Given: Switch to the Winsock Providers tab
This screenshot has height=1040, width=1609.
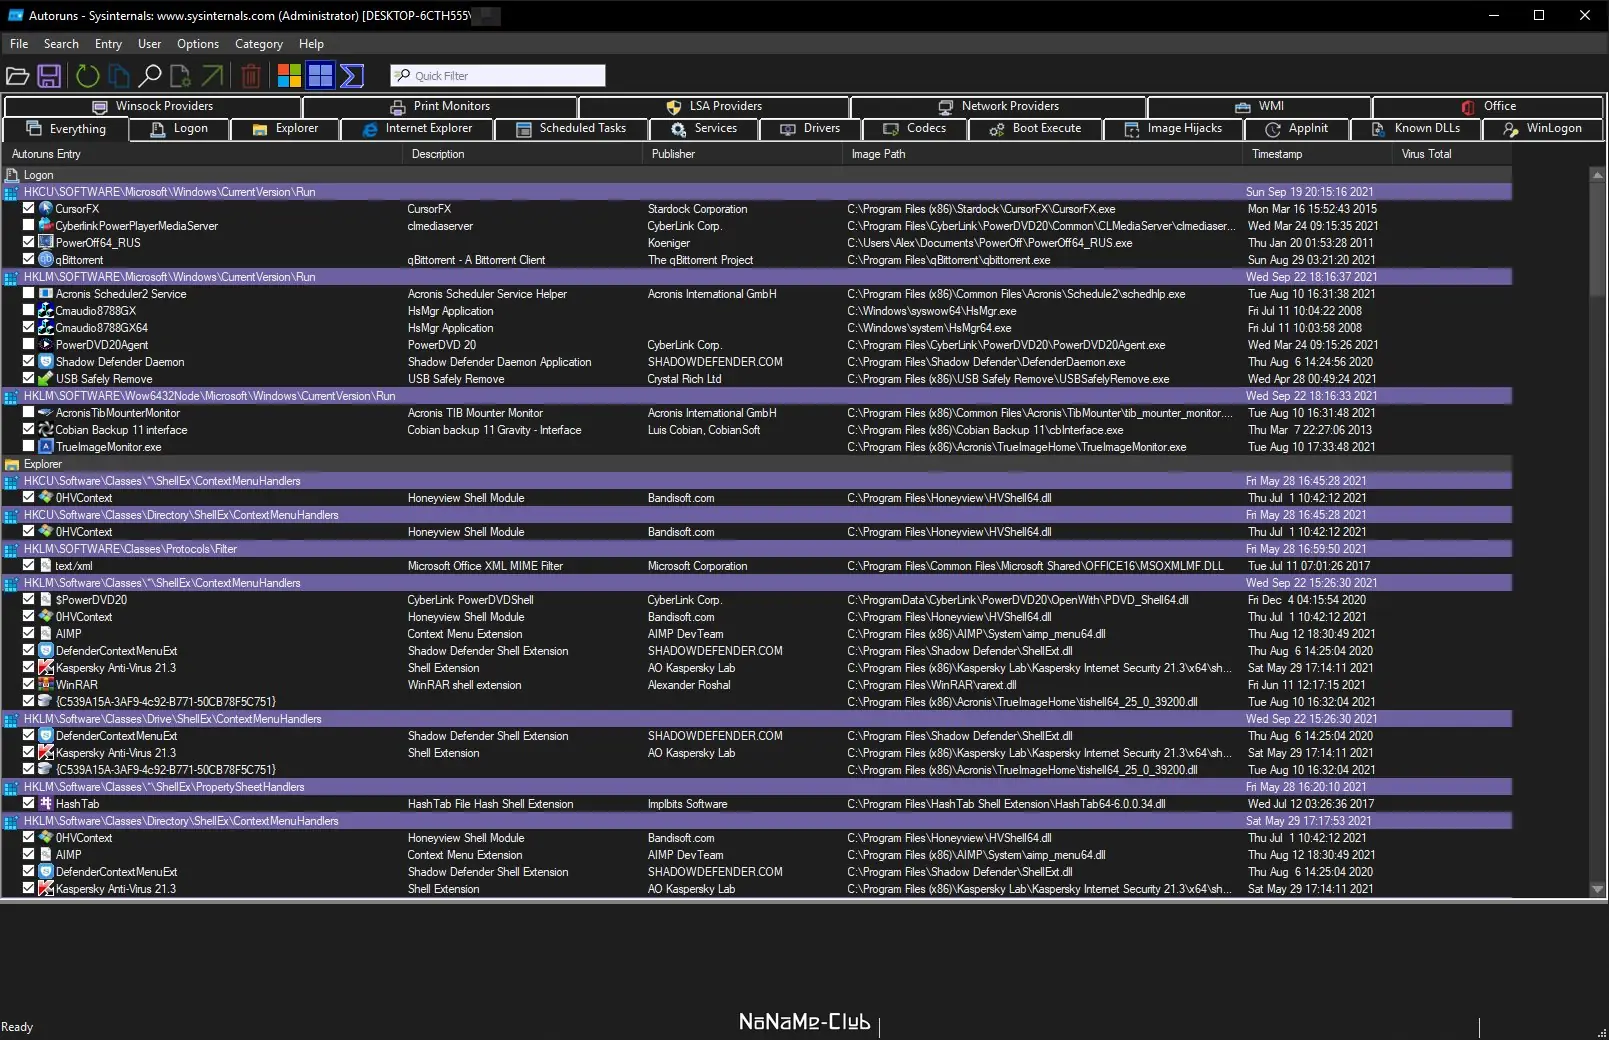Looking at the screenshot, I should (x=153, y=107).
